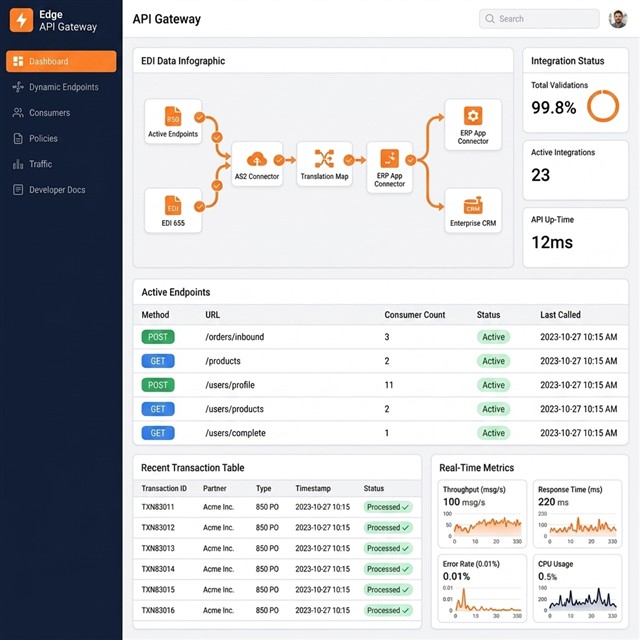Viewport: 640px width, 640px height.
Task: Click the Policies document icon
Action: [18, 139]
